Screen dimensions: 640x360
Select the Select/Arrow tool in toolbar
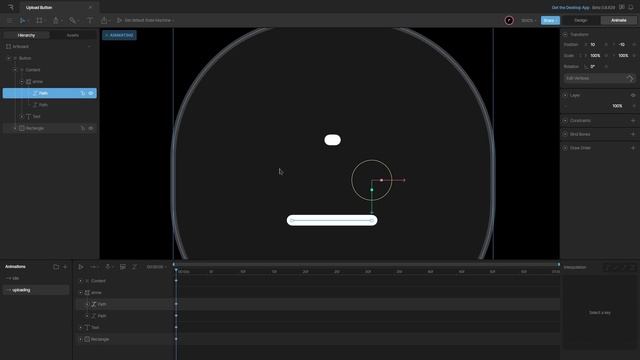22,20
